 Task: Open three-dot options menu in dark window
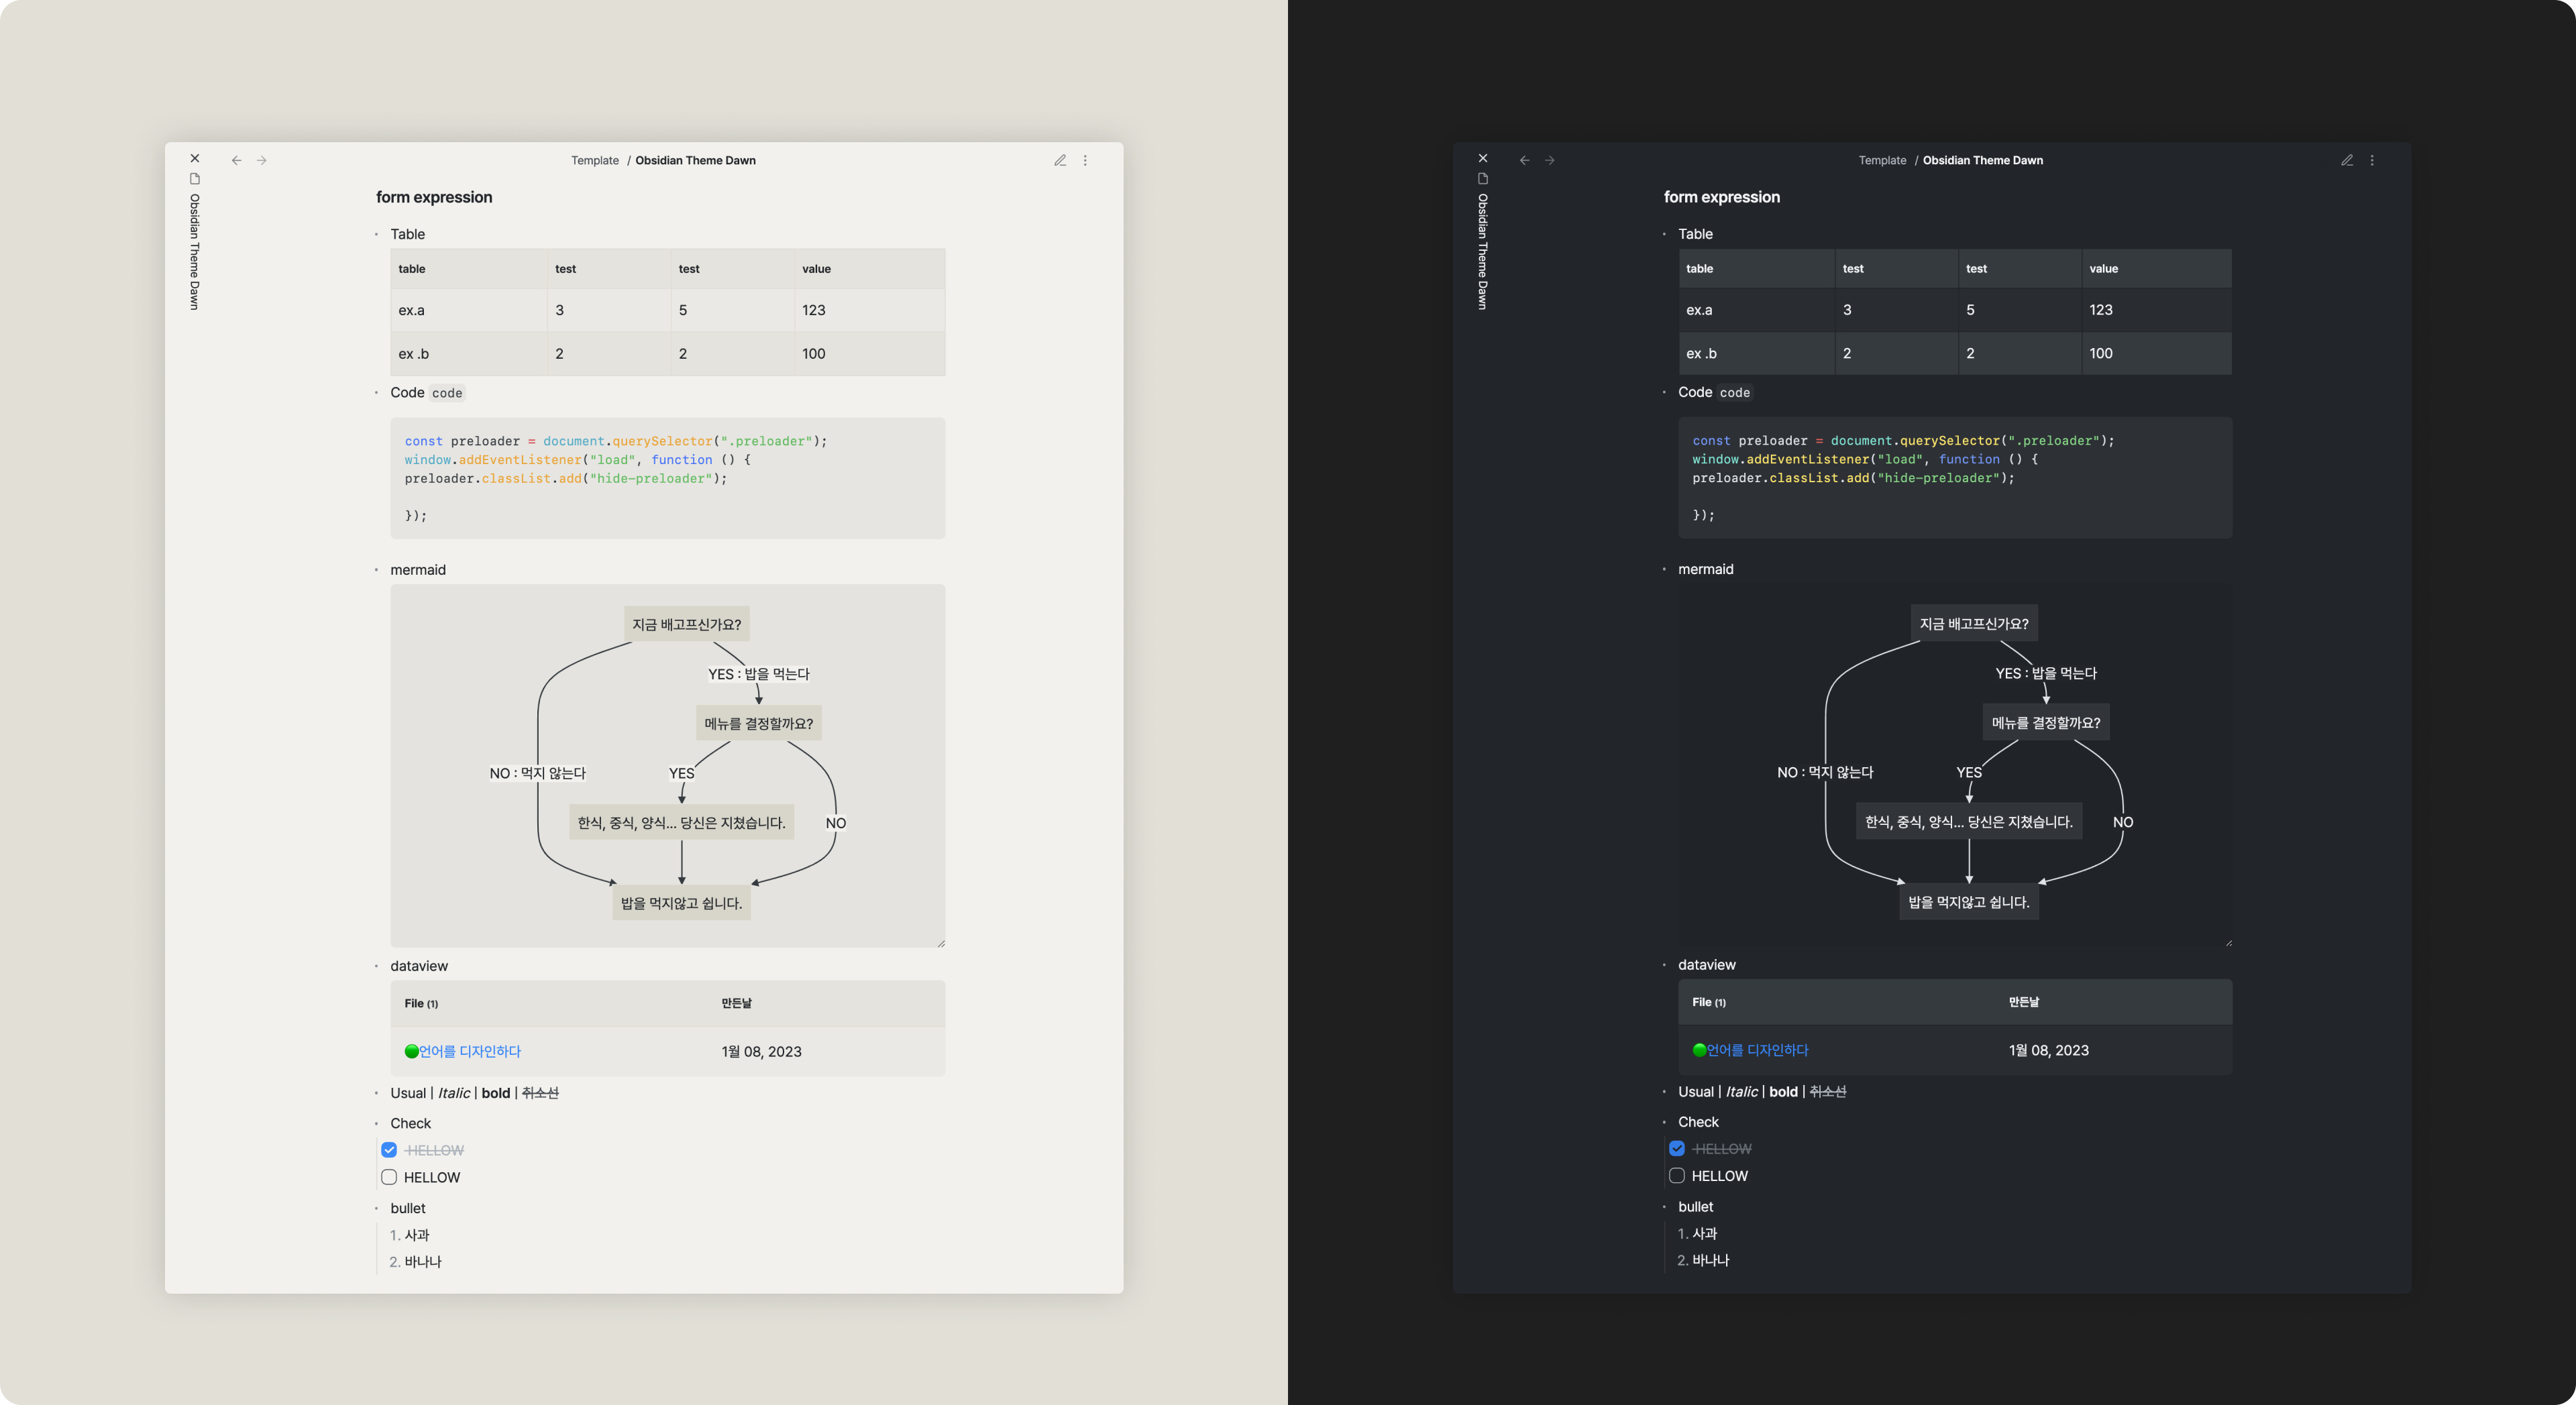[2372, 160]
